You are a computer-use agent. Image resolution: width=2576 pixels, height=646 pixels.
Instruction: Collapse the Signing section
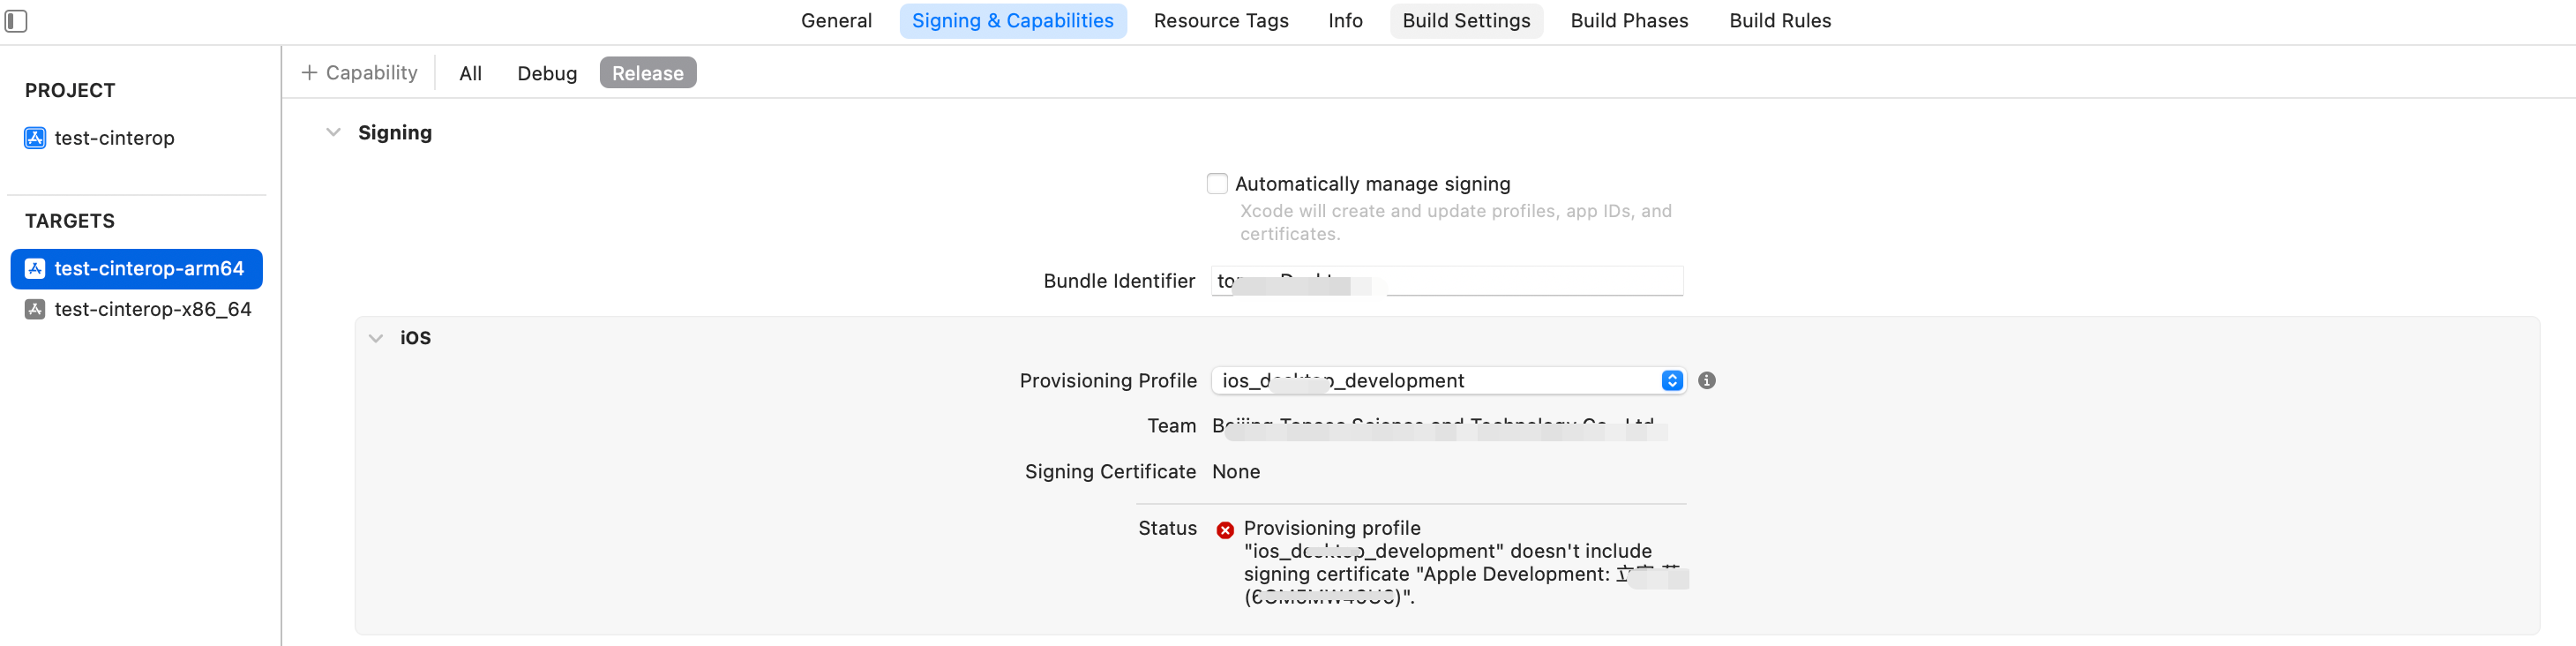pyautogui.click(x=334, y=133)
